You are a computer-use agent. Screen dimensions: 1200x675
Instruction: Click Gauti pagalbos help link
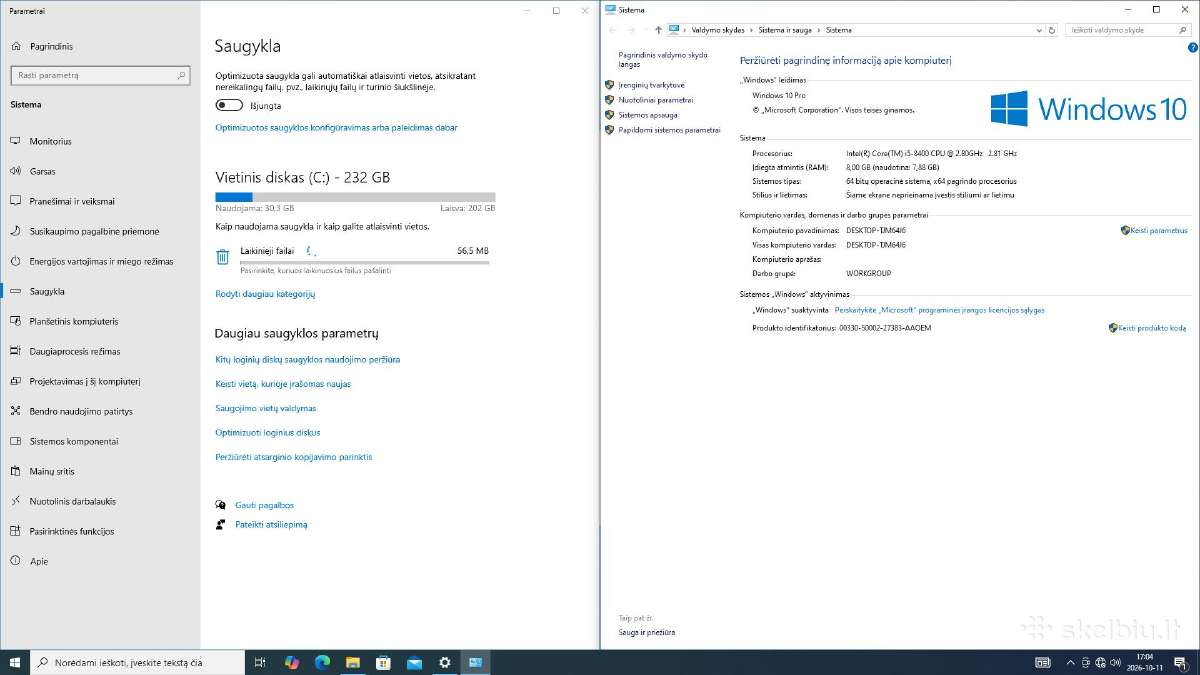264,505
